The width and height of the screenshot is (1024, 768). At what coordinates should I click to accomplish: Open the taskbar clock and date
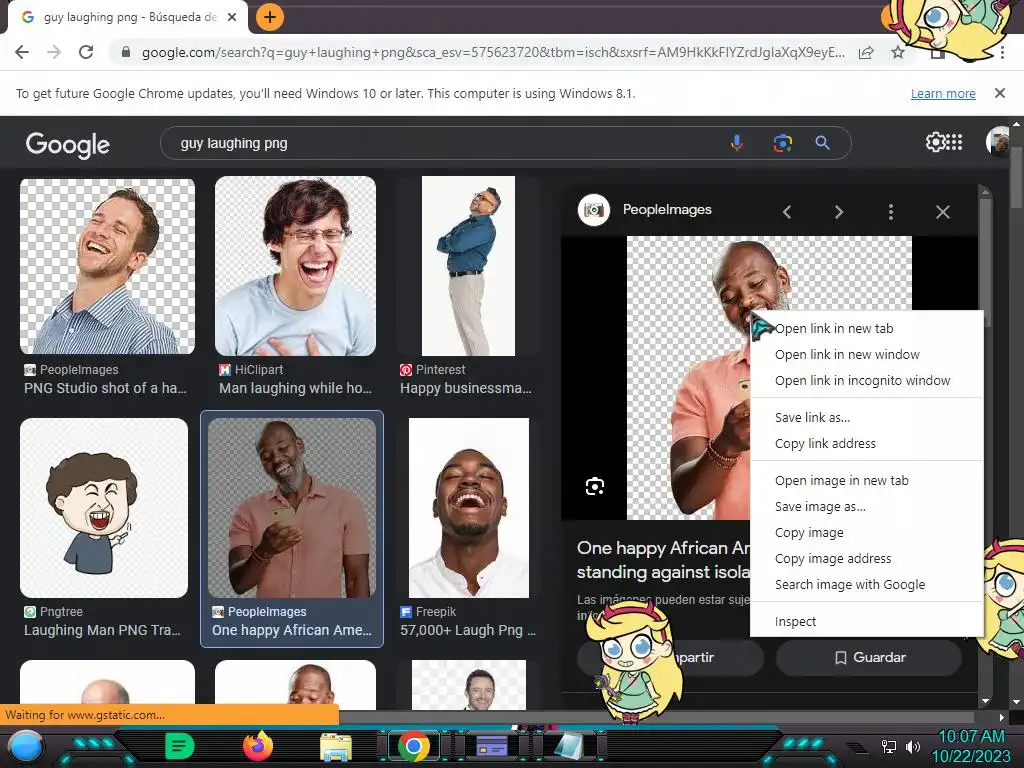[971, 746]
